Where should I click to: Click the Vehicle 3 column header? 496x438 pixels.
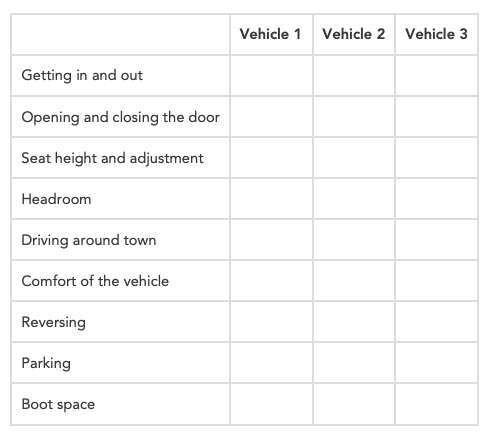[x=436, y=34]
